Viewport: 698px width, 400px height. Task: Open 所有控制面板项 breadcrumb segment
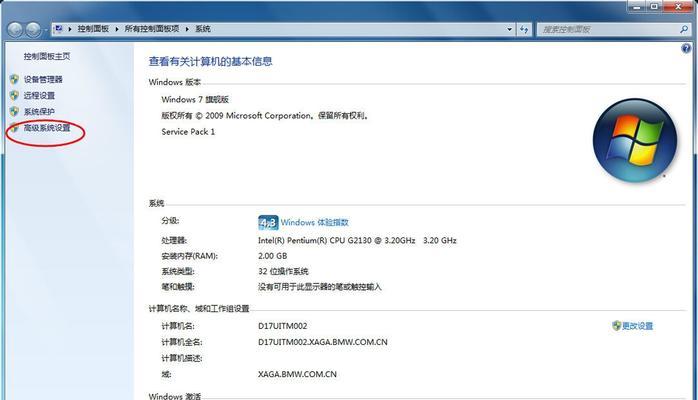pyautogui.click(x=151, y=29)
